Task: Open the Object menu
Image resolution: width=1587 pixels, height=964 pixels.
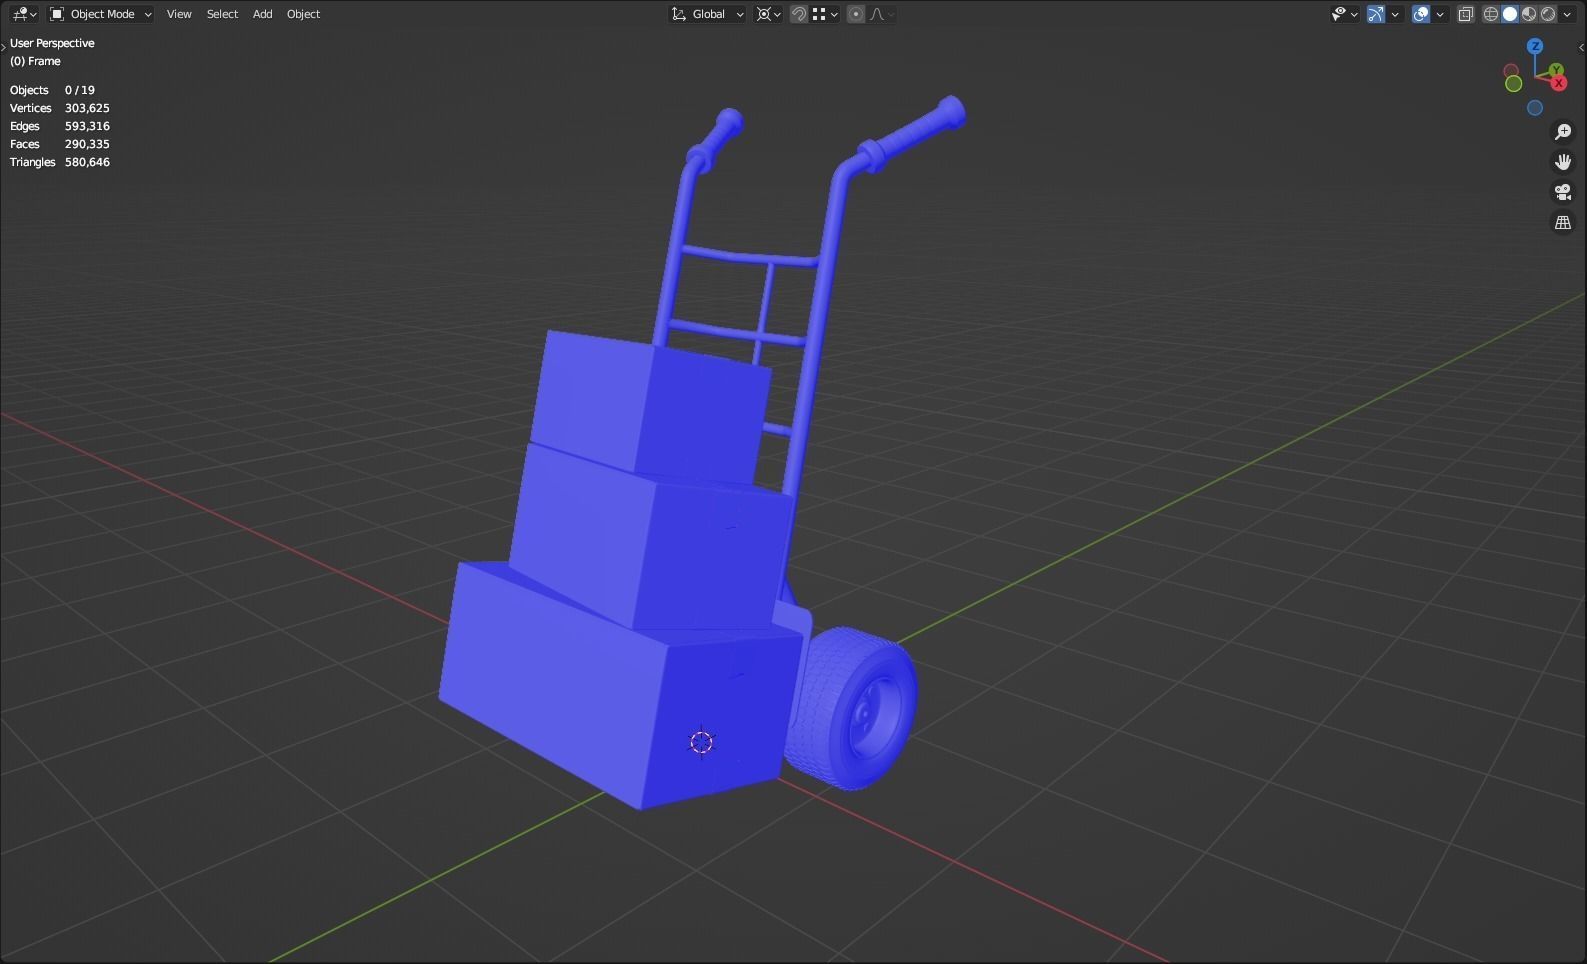Action: click(x=303, y=14)
